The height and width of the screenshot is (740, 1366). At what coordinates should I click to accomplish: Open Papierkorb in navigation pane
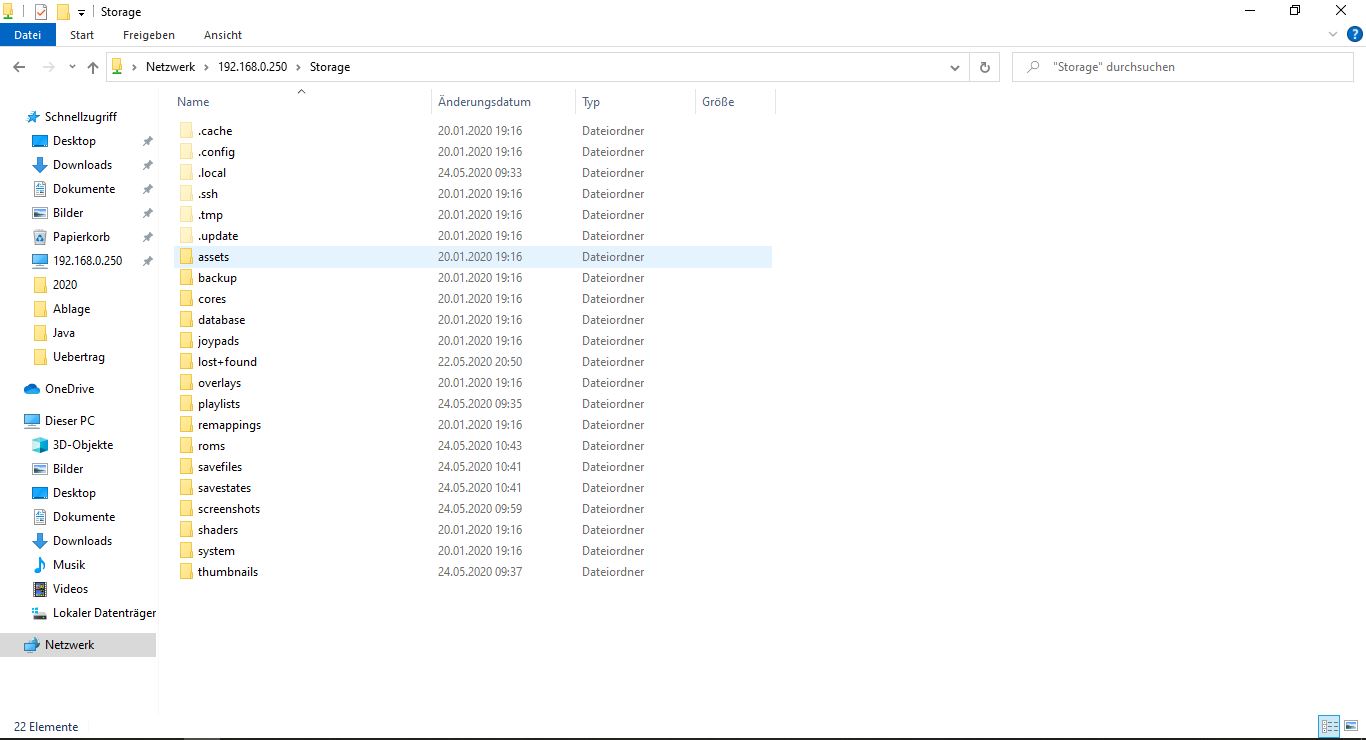coord(81,237)
